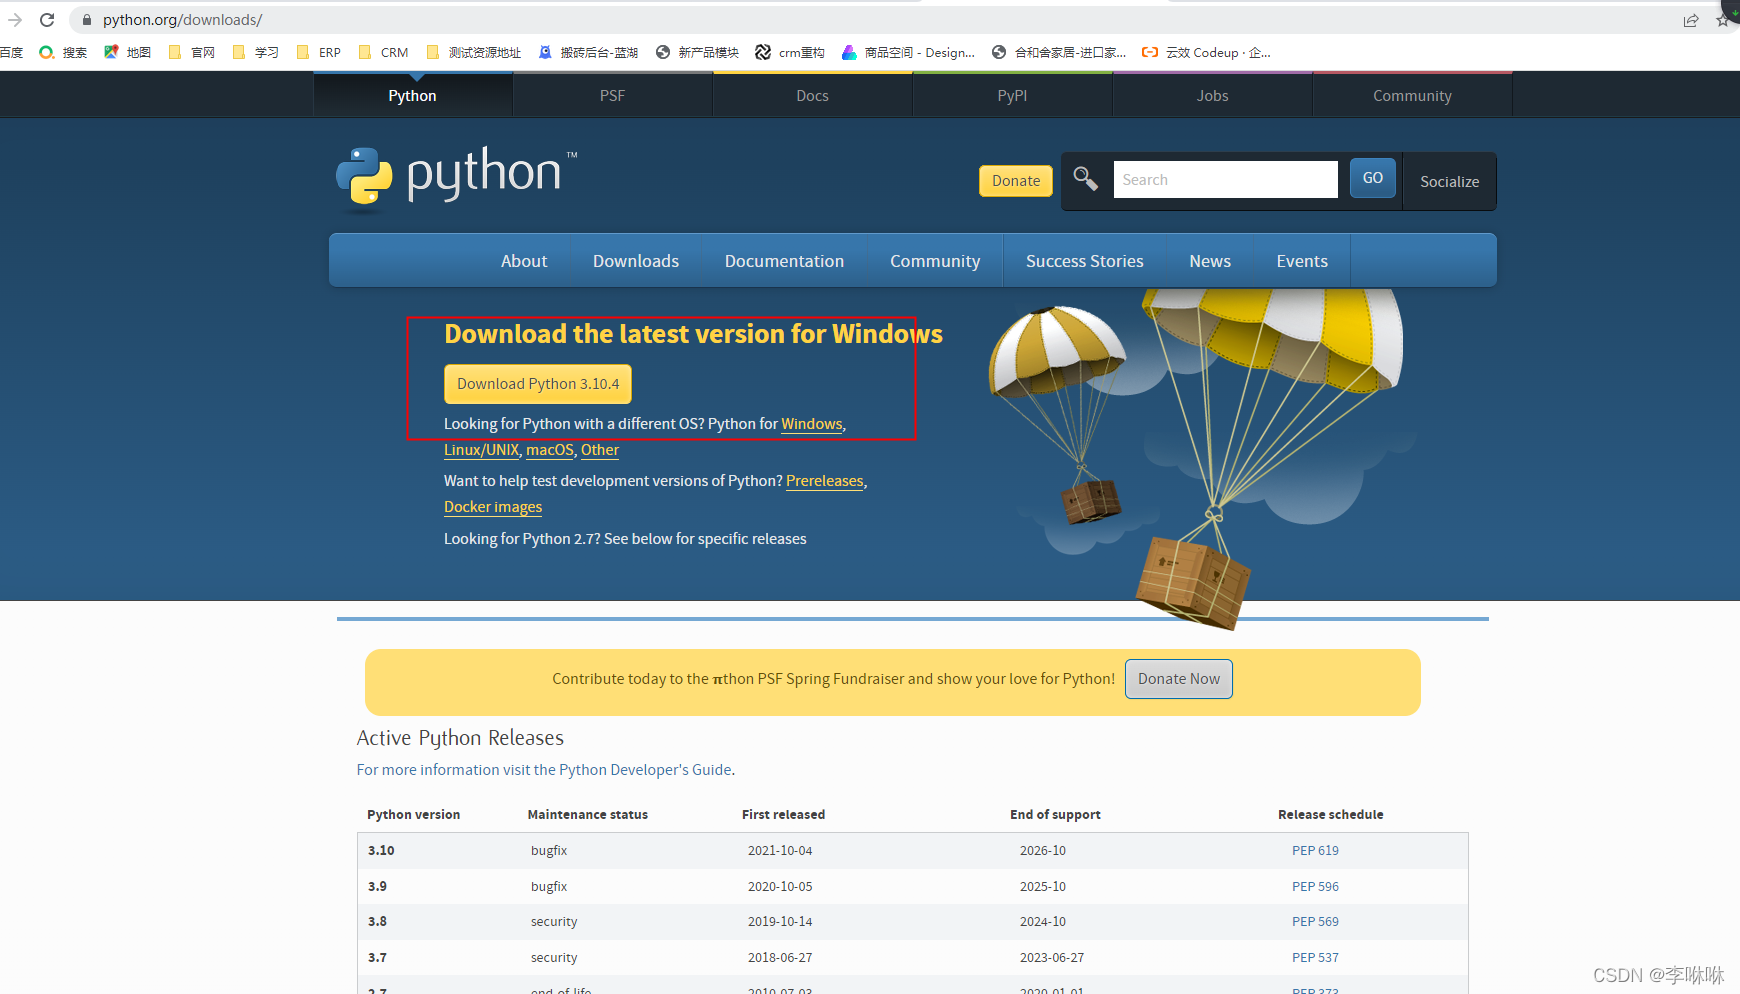This screenshot has width=1740, height=994.
Task: Open the PEP 569 release schedule
Action: click(x=1315, y=922)
